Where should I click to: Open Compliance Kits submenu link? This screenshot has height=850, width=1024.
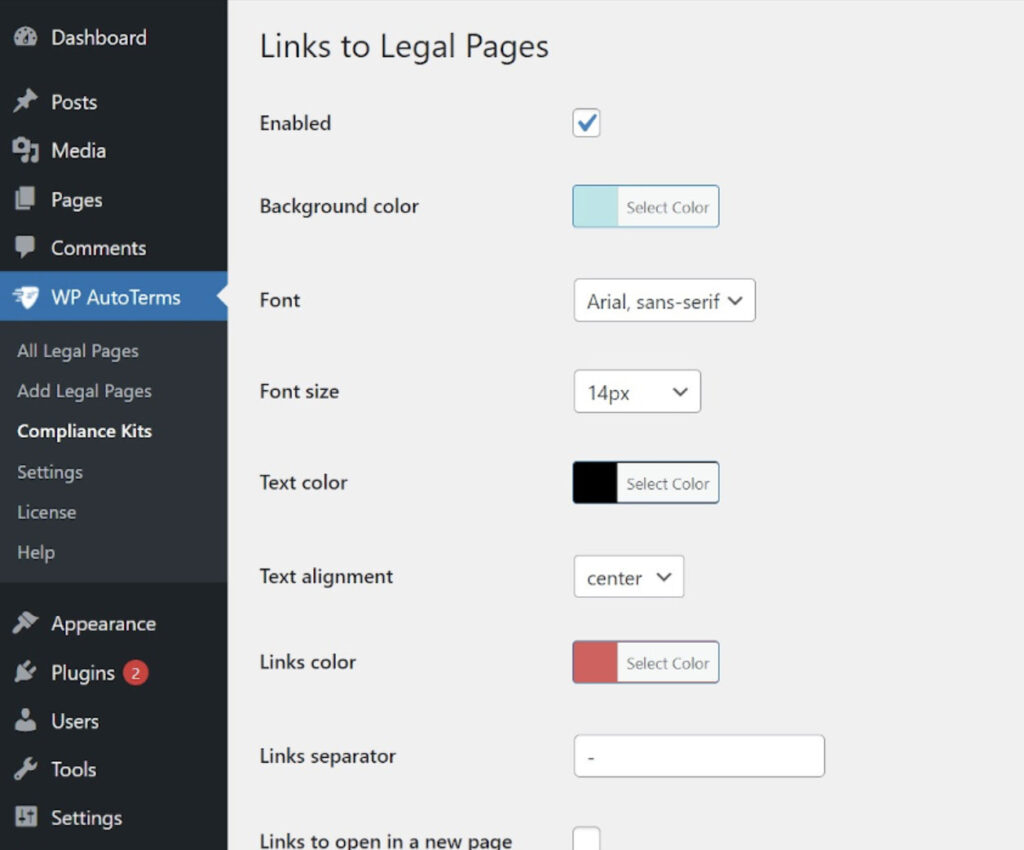point(84,432)
